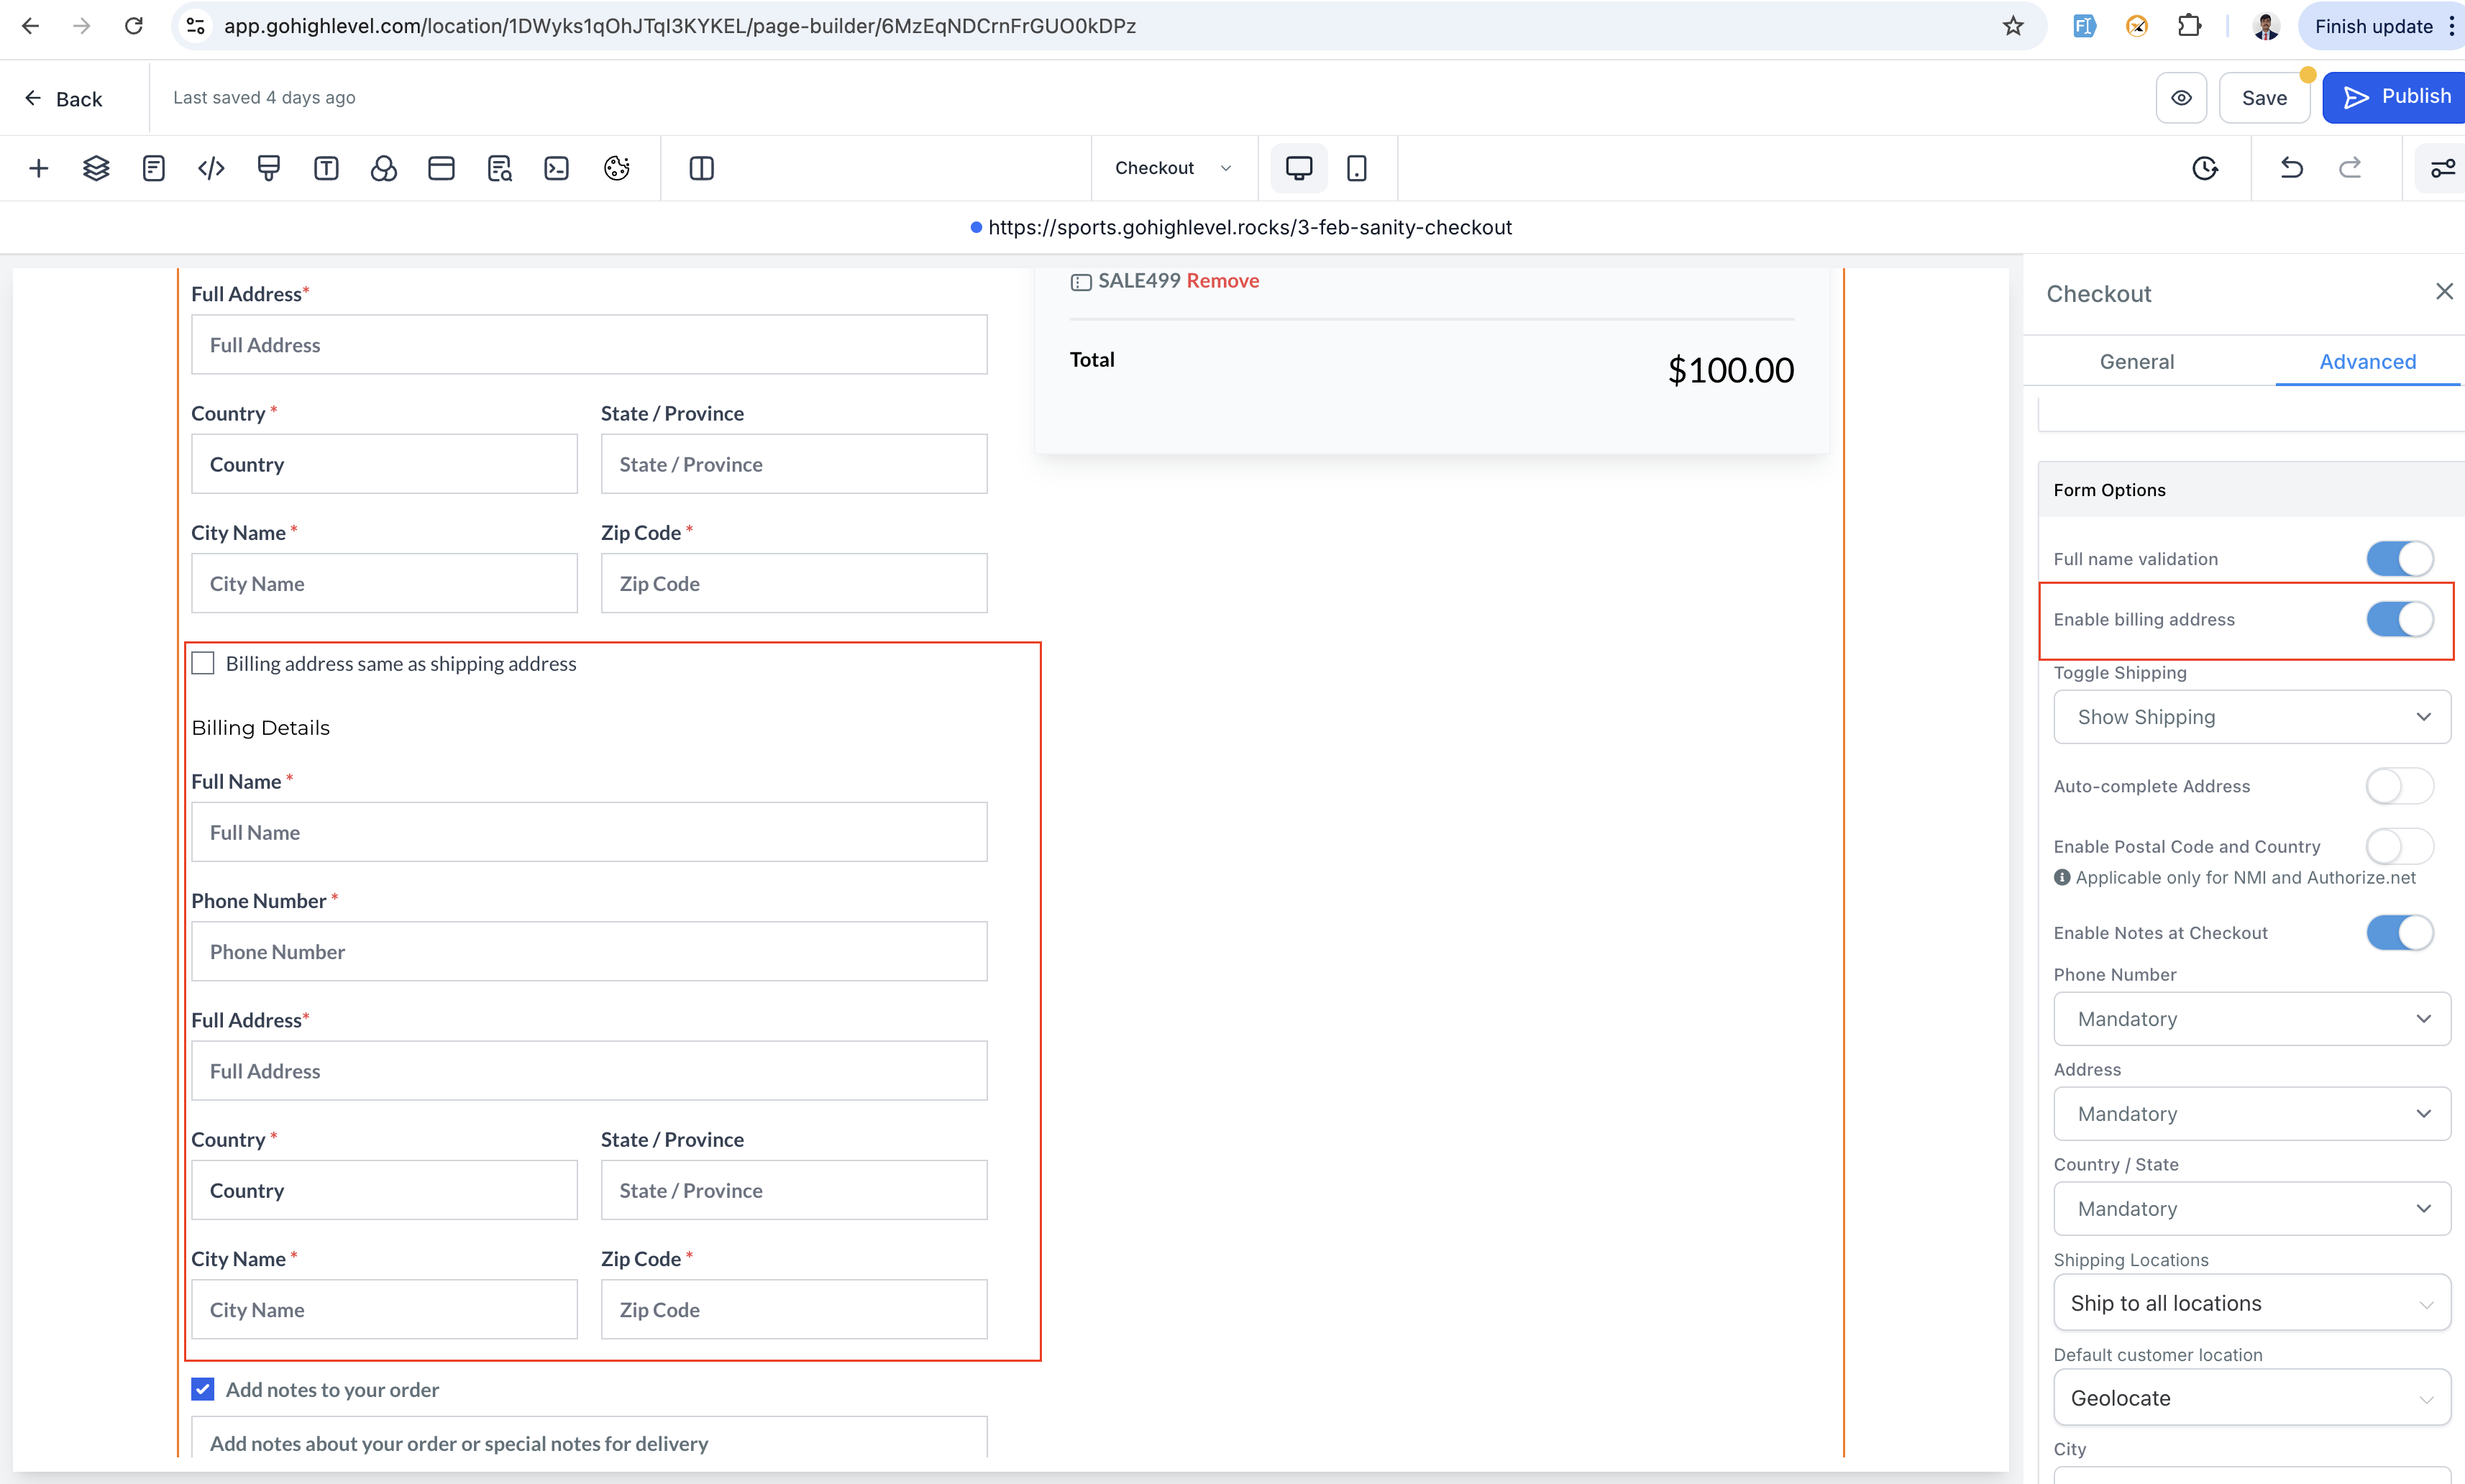The image size is (2465, 1484).
Task: Click the redo arrow
Action: point(2350,168)
